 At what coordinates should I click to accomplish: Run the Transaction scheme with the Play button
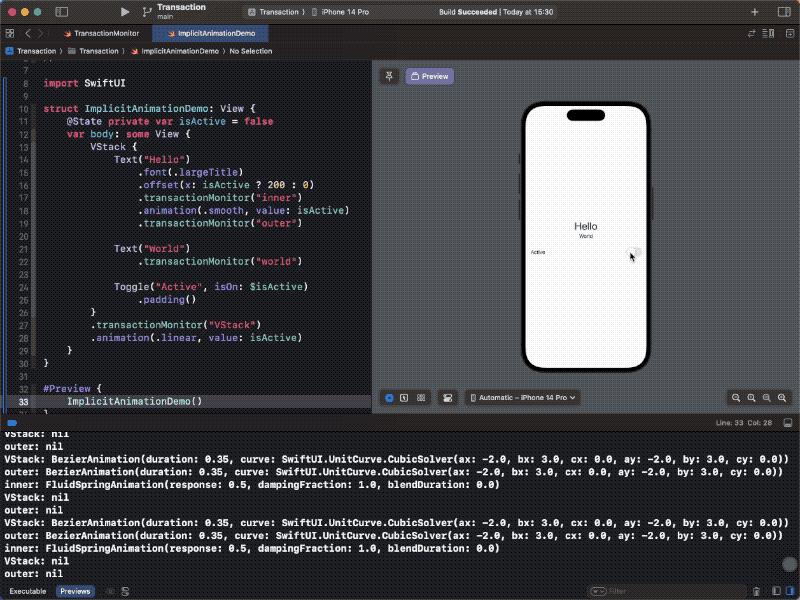click(x=124, y=12)
